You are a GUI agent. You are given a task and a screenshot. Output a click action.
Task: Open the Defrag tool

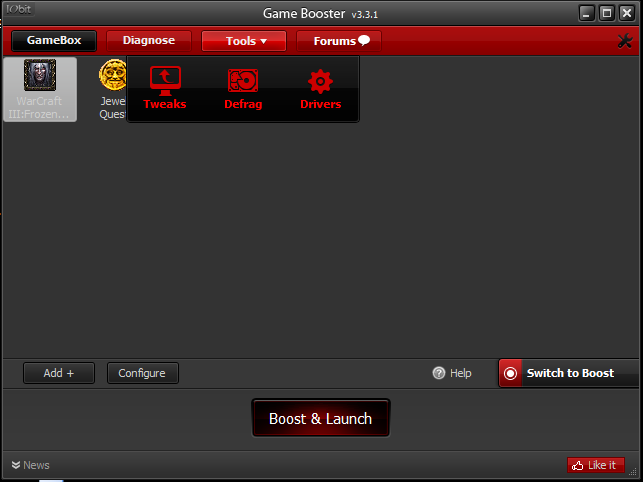243,89
